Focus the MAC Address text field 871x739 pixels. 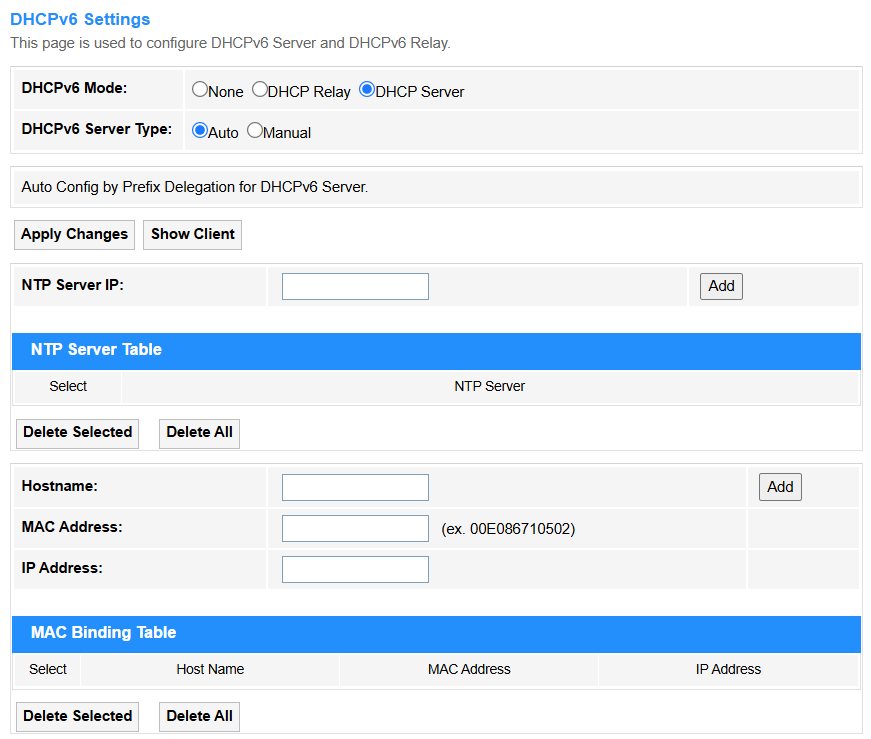355,528
